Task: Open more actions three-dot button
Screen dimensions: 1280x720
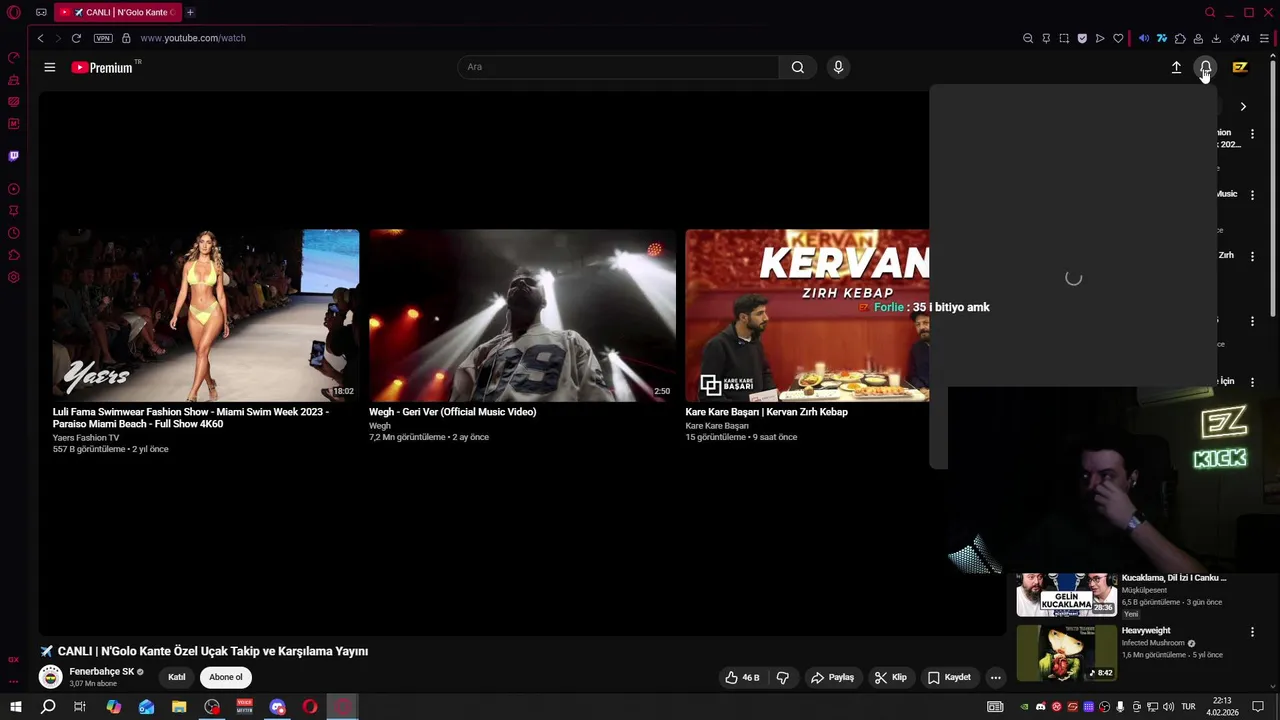Action: pos(995,677)
